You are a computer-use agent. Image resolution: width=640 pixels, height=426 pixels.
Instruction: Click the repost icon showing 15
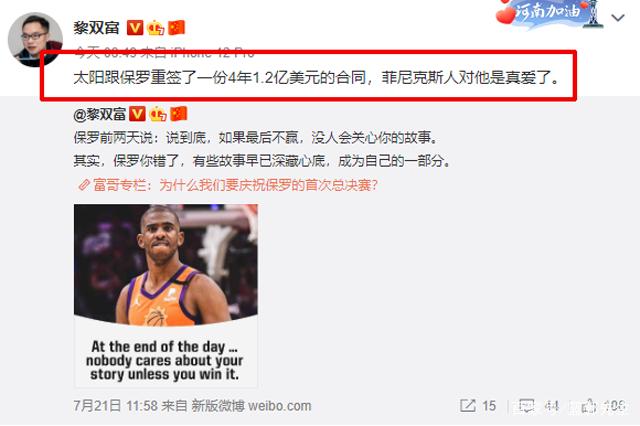468,406
